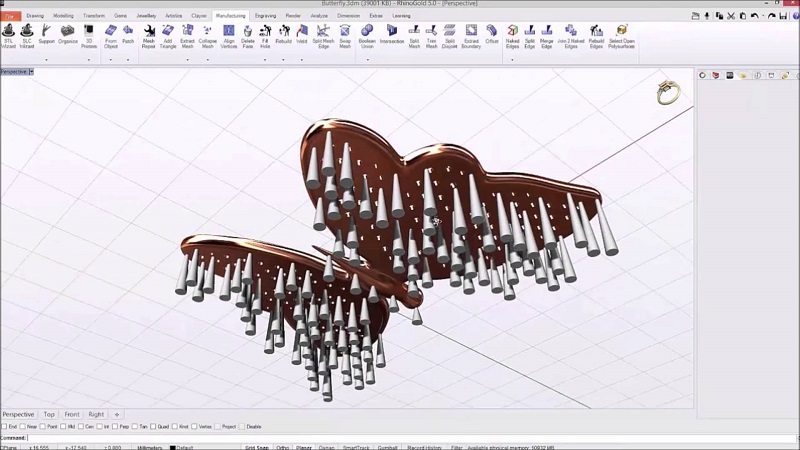800x450 pixels.
Task: Switch to the Jewellery ribbon tab
Action: (x=148, y=16)
